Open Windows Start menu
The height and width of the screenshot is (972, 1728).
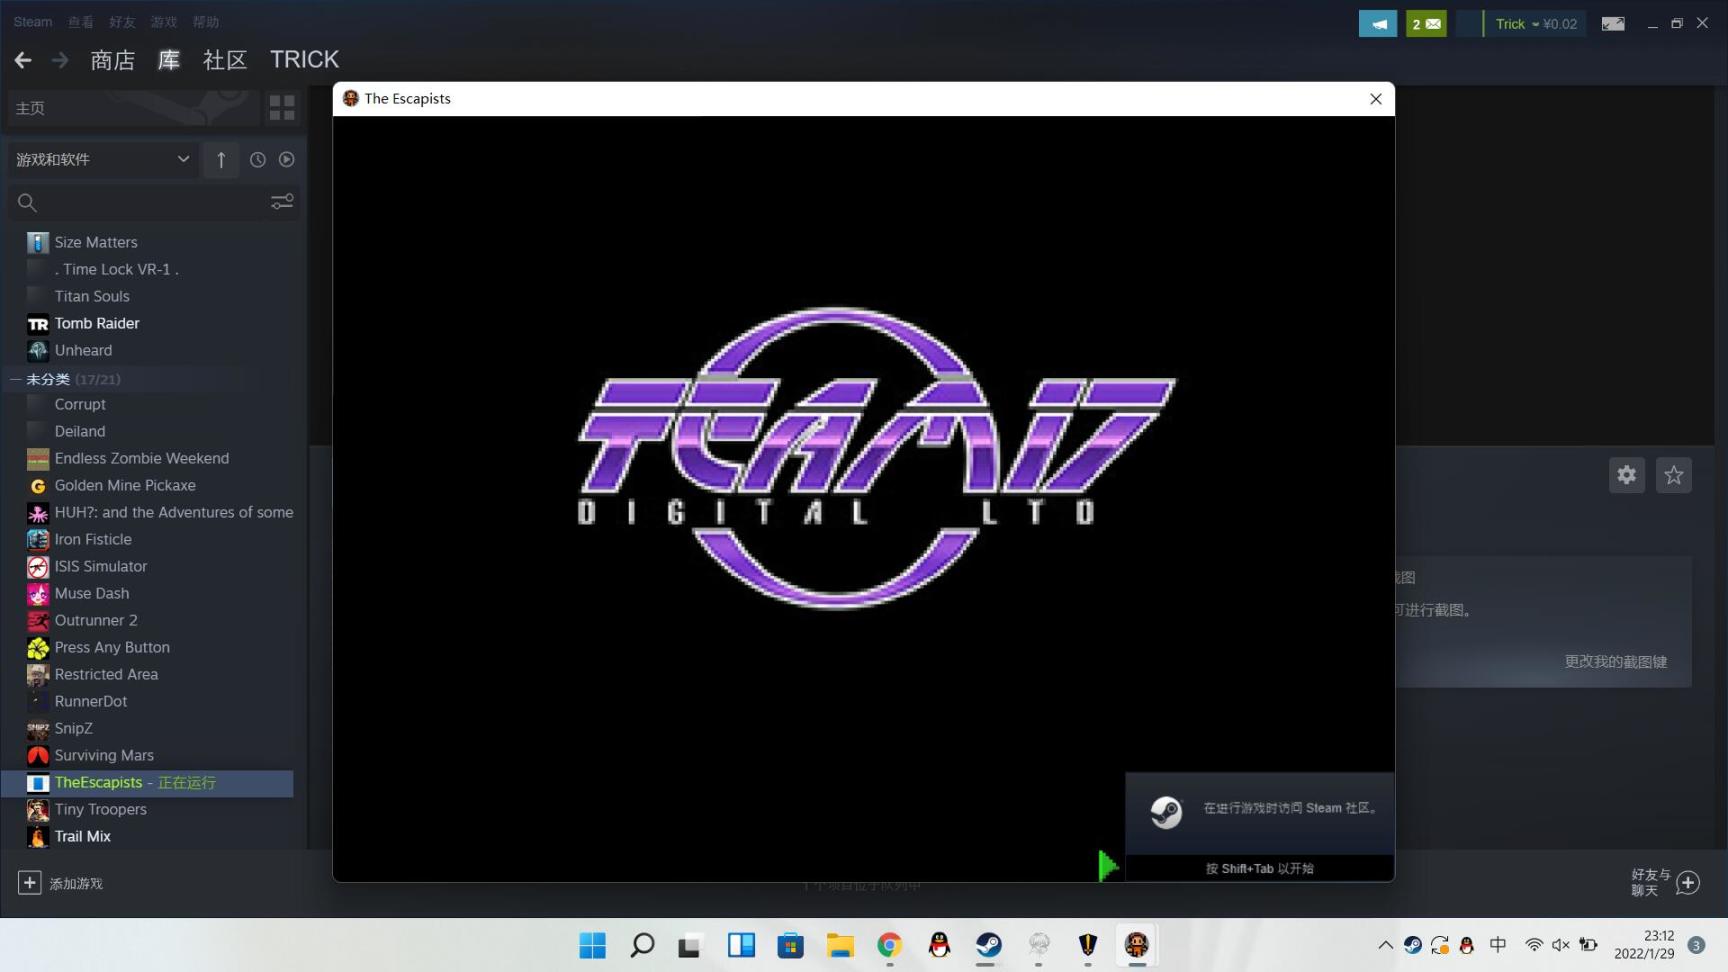click(593, 945)
